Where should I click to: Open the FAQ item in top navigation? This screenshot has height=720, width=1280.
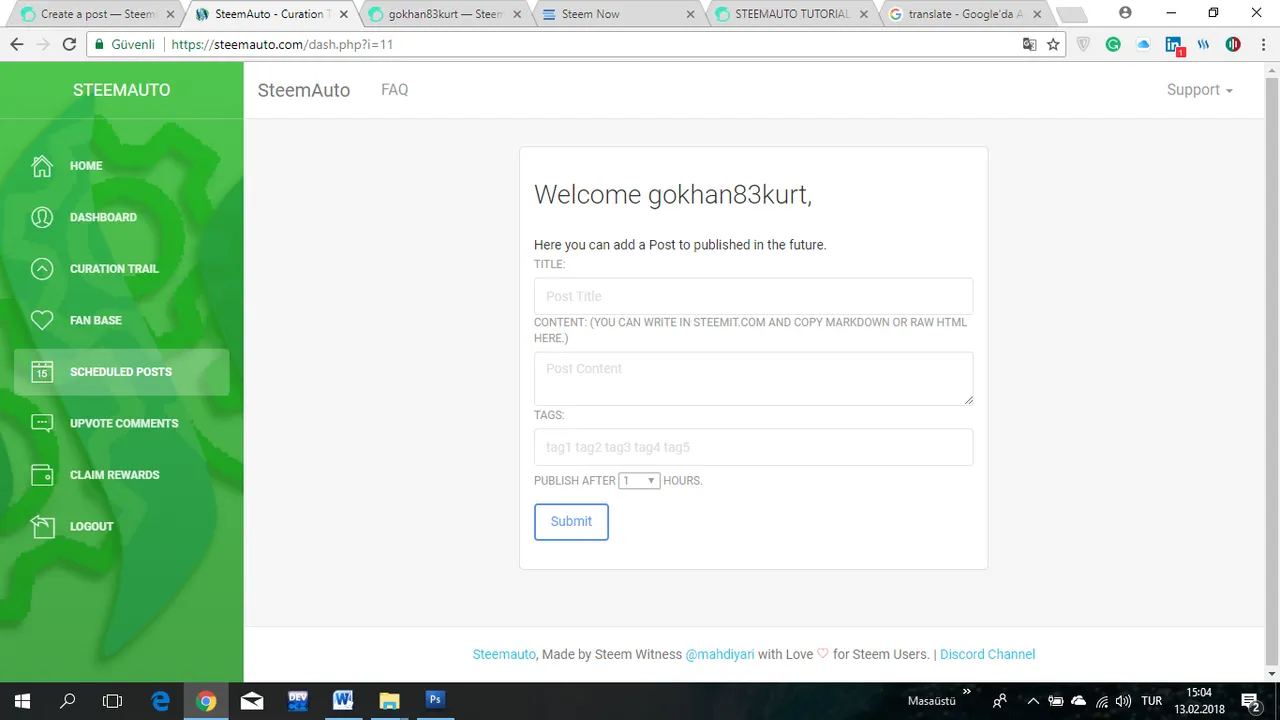click(395, 90)
